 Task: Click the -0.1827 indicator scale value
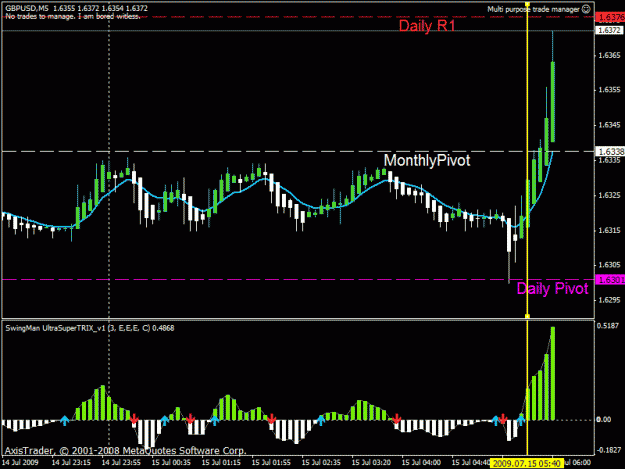click(609, 450)
